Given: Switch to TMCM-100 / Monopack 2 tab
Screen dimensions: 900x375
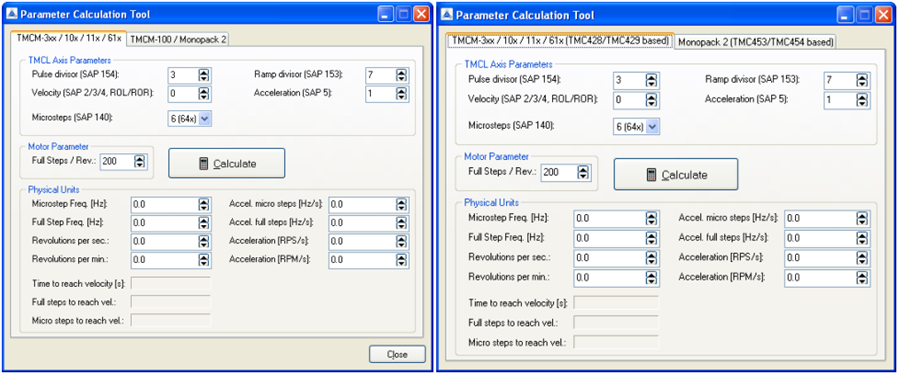Looking at the screenshot, I should tap(178, 39).
